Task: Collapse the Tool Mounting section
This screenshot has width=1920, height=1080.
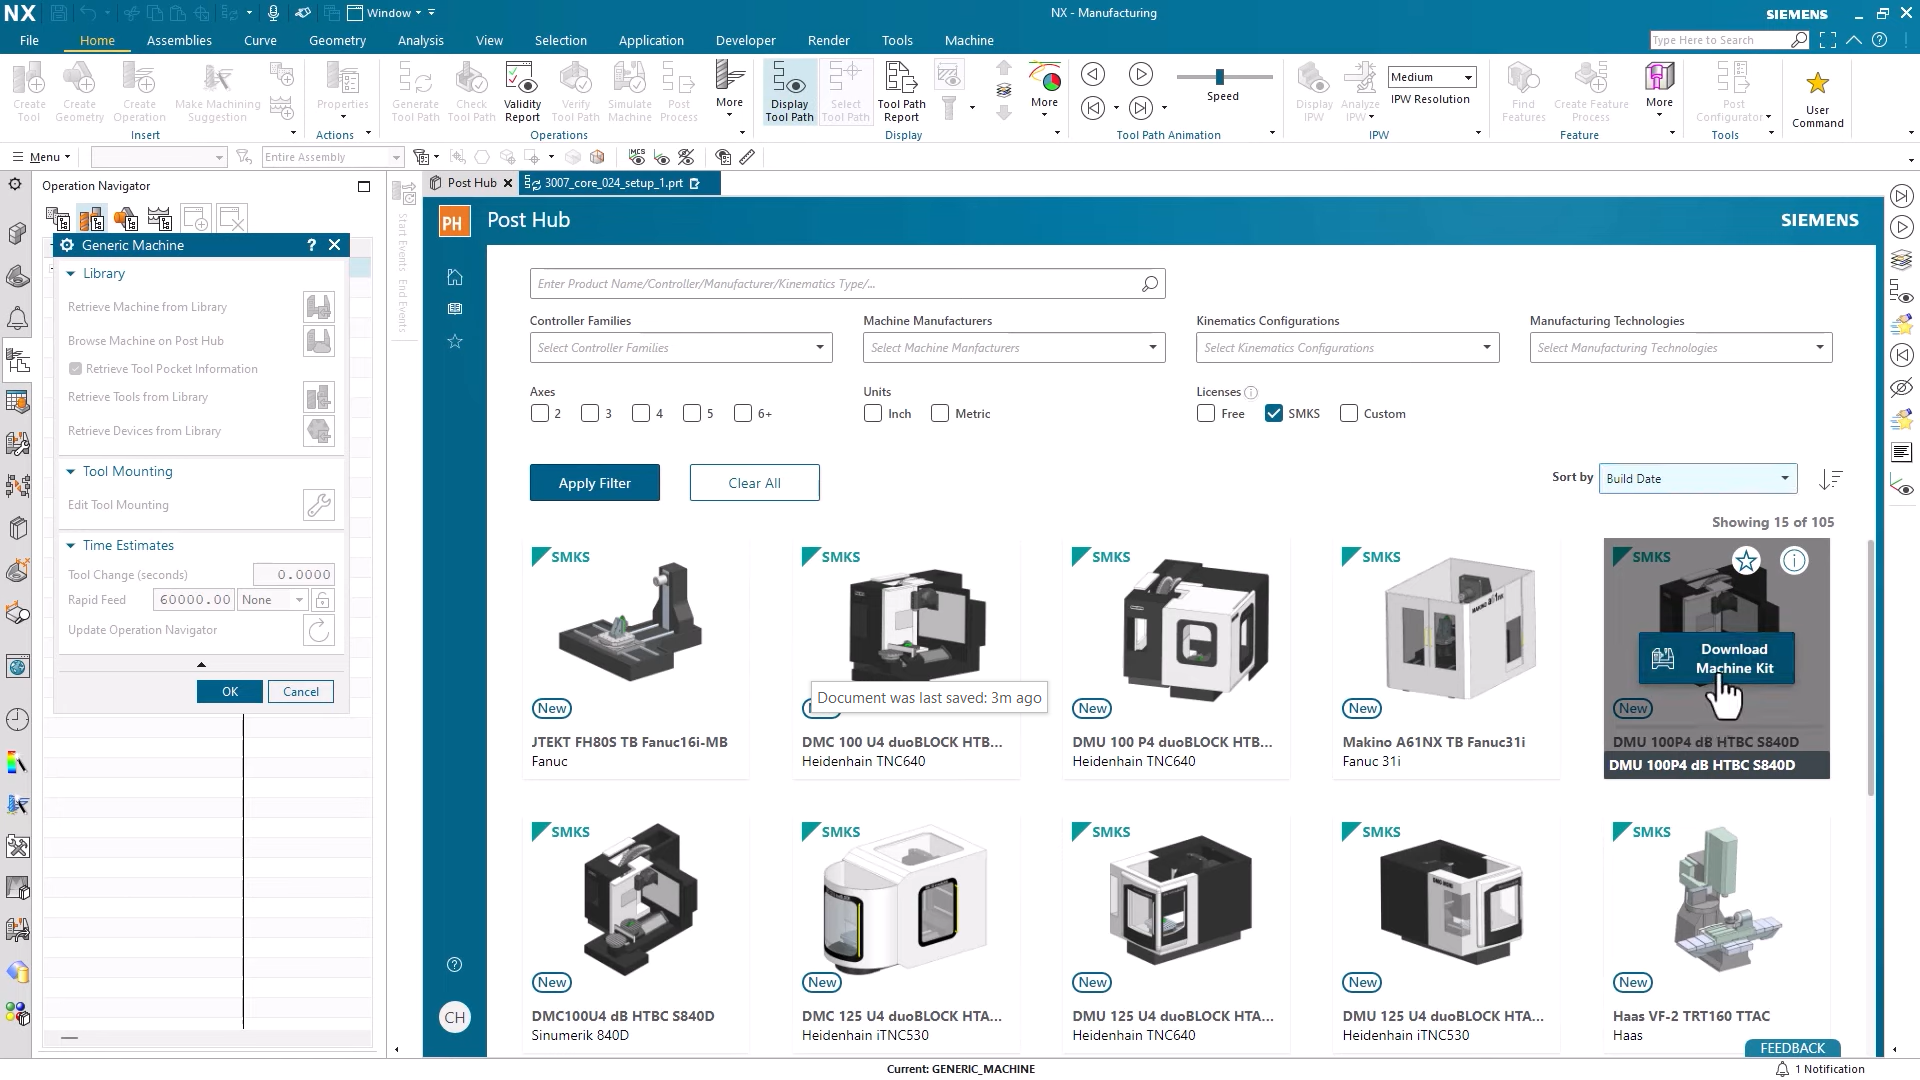Action: [70, 471]
